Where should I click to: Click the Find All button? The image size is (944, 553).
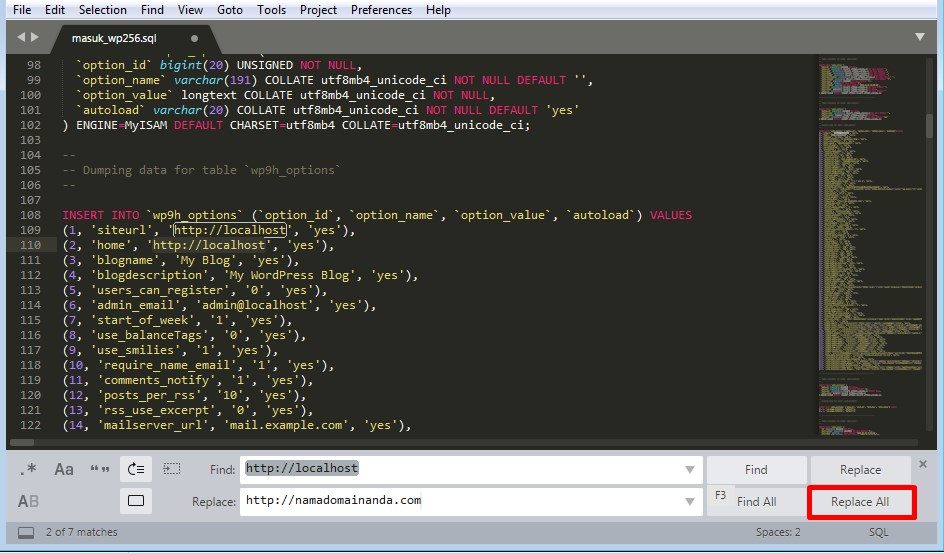[756, 502]
